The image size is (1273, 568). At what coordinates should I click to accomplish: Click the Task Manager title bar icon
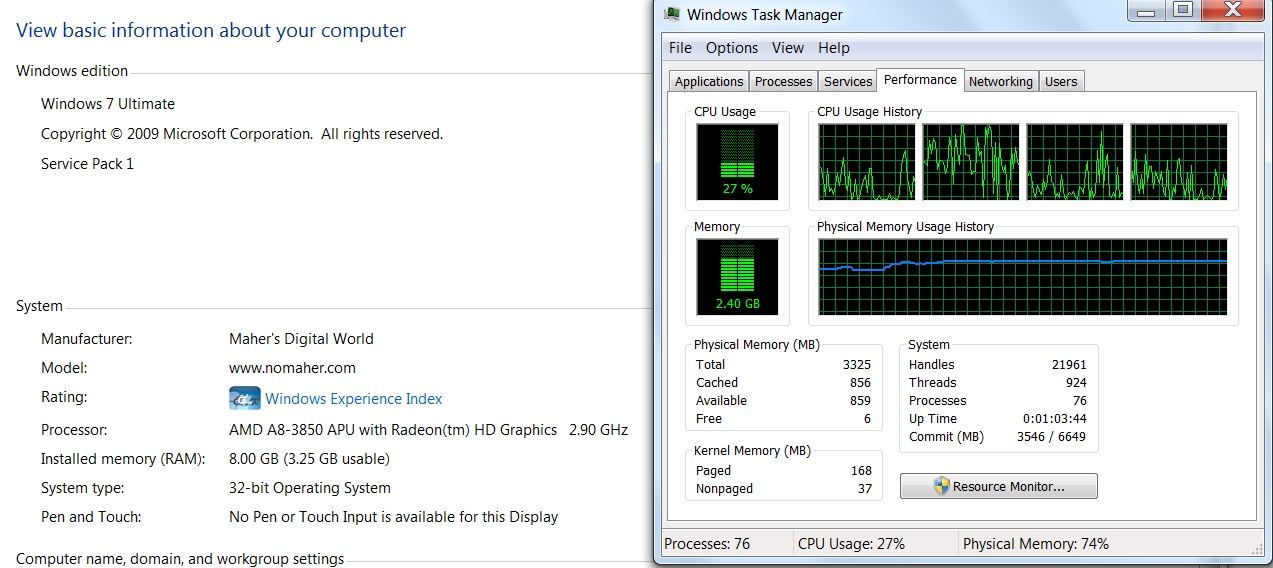(673, 14)
